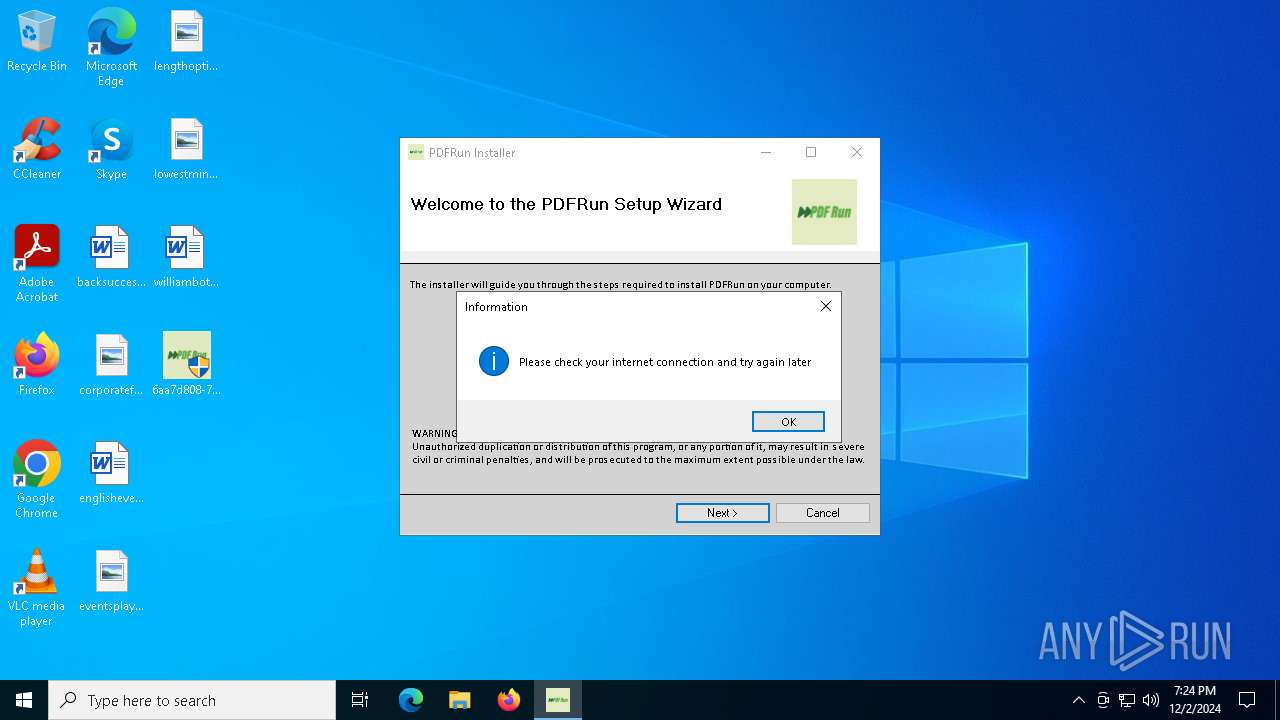Image resolution: width=1280 pixels, height=720 pixels.
Task: Launch Microsoft Edge from the taskbar
Action: (x=411, y=700)
